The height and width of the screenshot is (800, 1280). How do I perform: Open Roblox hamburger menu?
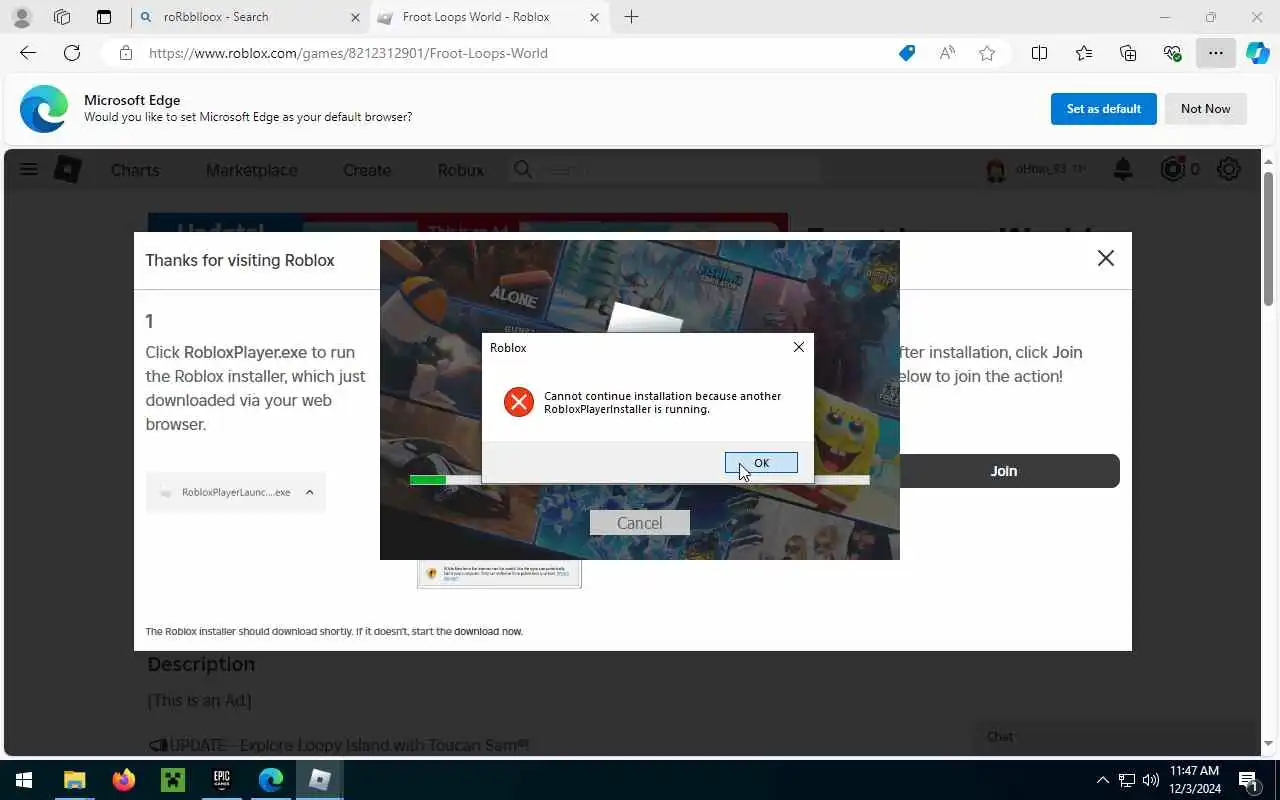point(29,169)
